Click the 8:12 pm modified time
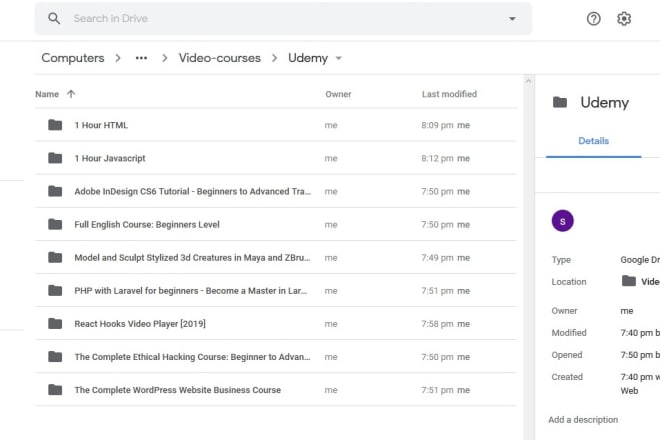The height and width of the screenshot is (440, 660). (437, 158)
